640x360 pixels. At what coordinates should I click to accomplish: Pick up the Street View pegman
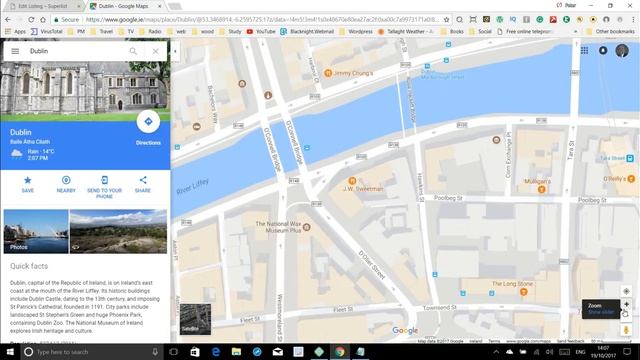pos(626,330)
